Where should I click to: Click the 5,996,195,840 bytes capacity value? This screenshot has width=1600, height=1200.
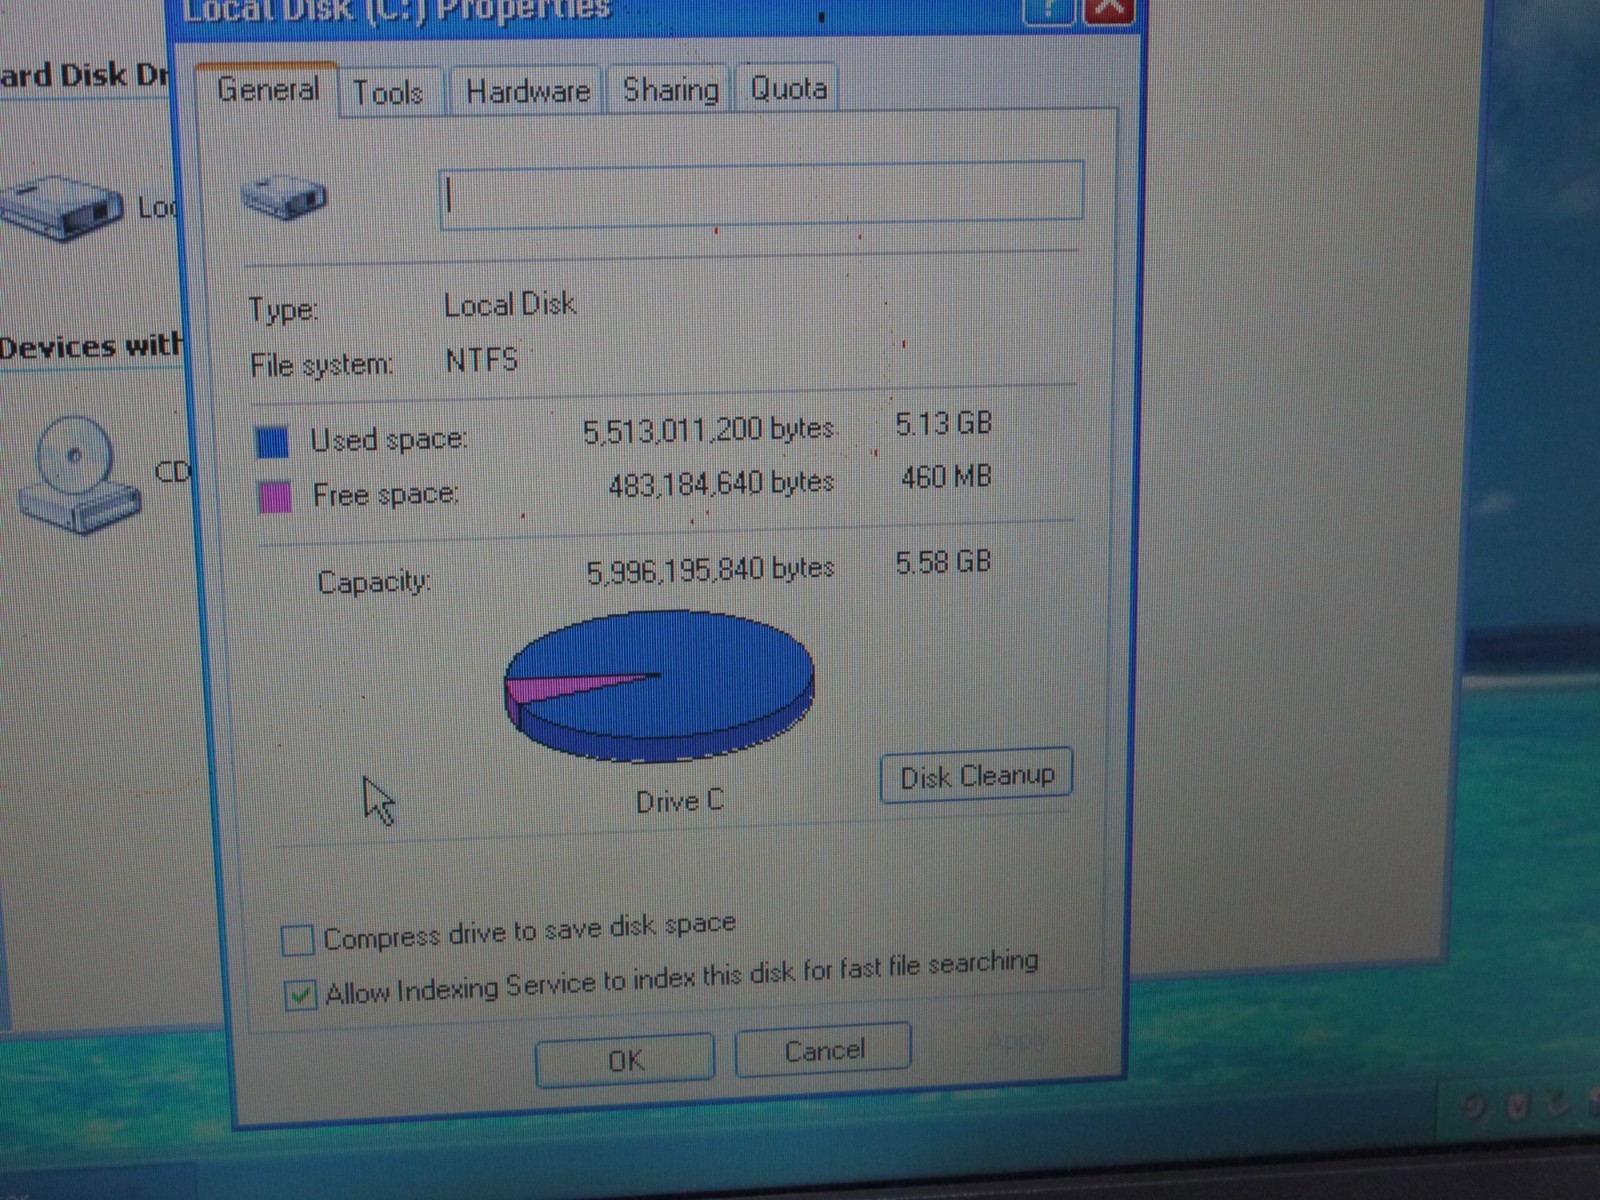710,570
